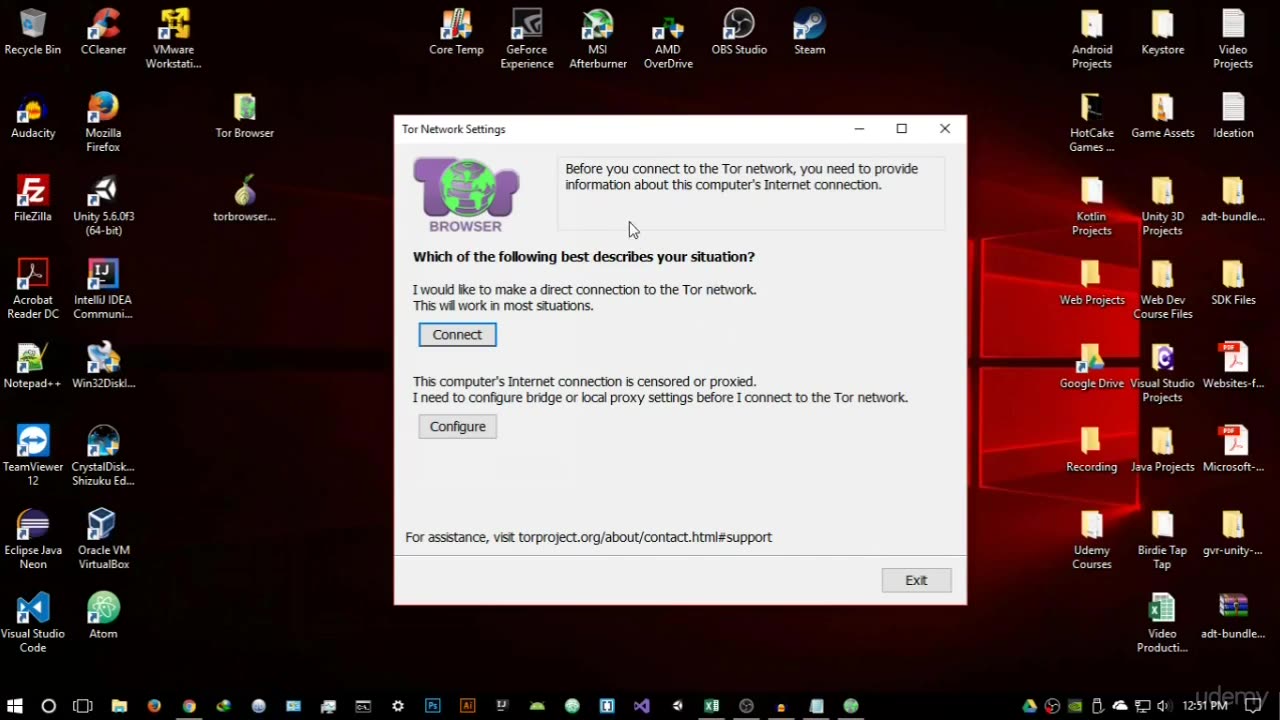Open the Recycle Bin desktop icon
This screenshot has width=1280, height=720.
click(33, 32)
